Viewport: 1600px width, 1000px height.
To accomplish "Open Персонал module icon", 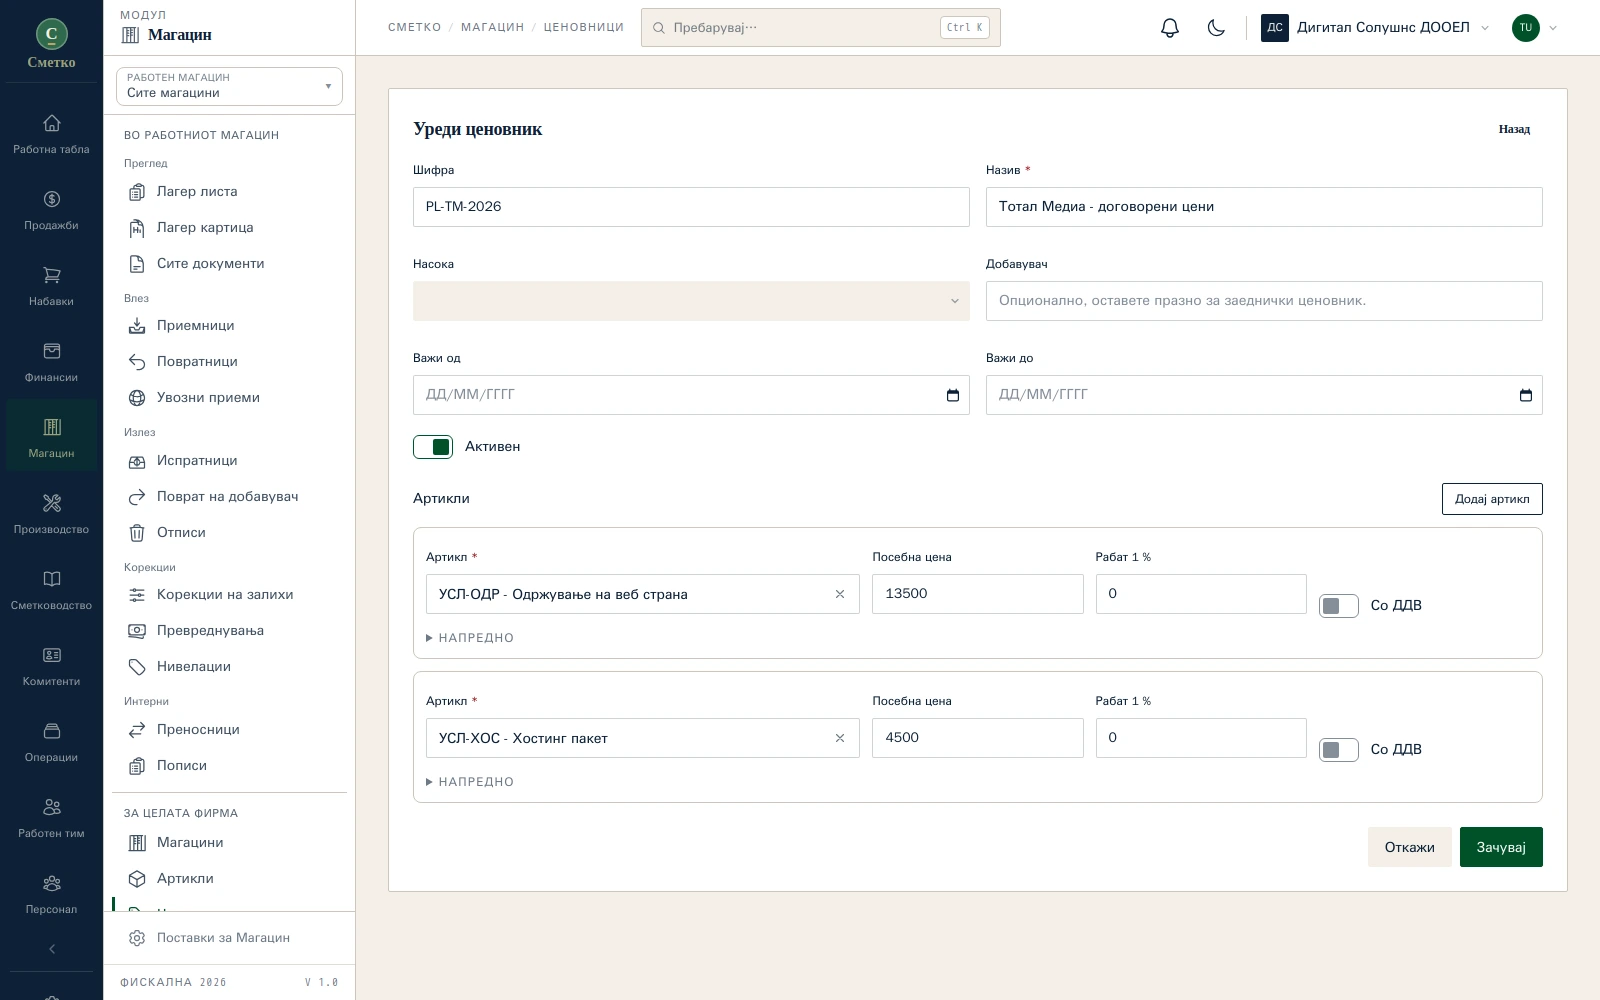I will coord(52,883).
